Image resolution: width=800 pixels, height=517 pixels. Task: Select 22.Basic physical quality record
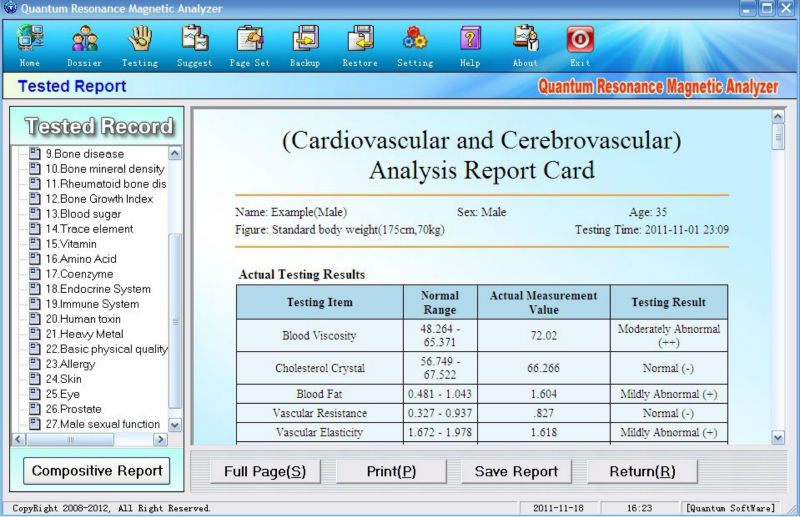pos(107,349)
